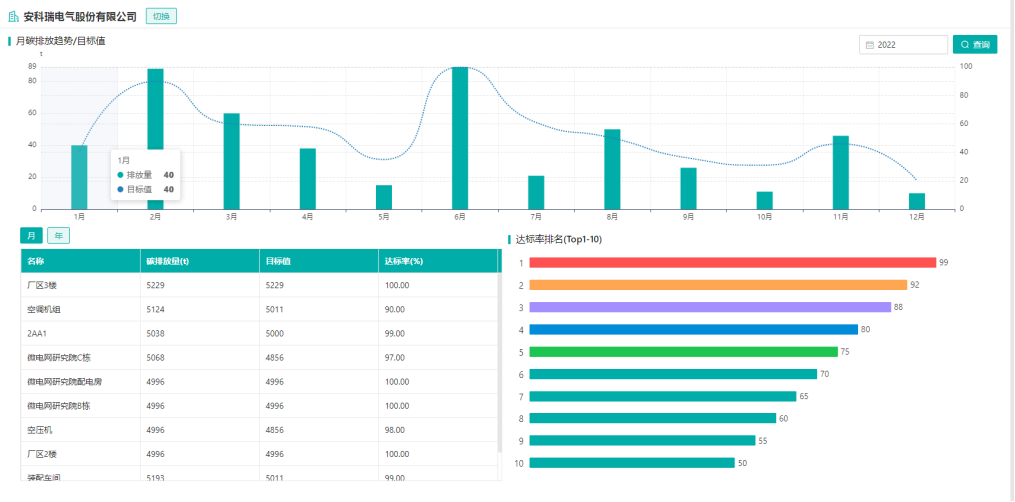Click the 6月 emission bar
This screenshot has width=1015, height=502.
[x=460, y=138]
